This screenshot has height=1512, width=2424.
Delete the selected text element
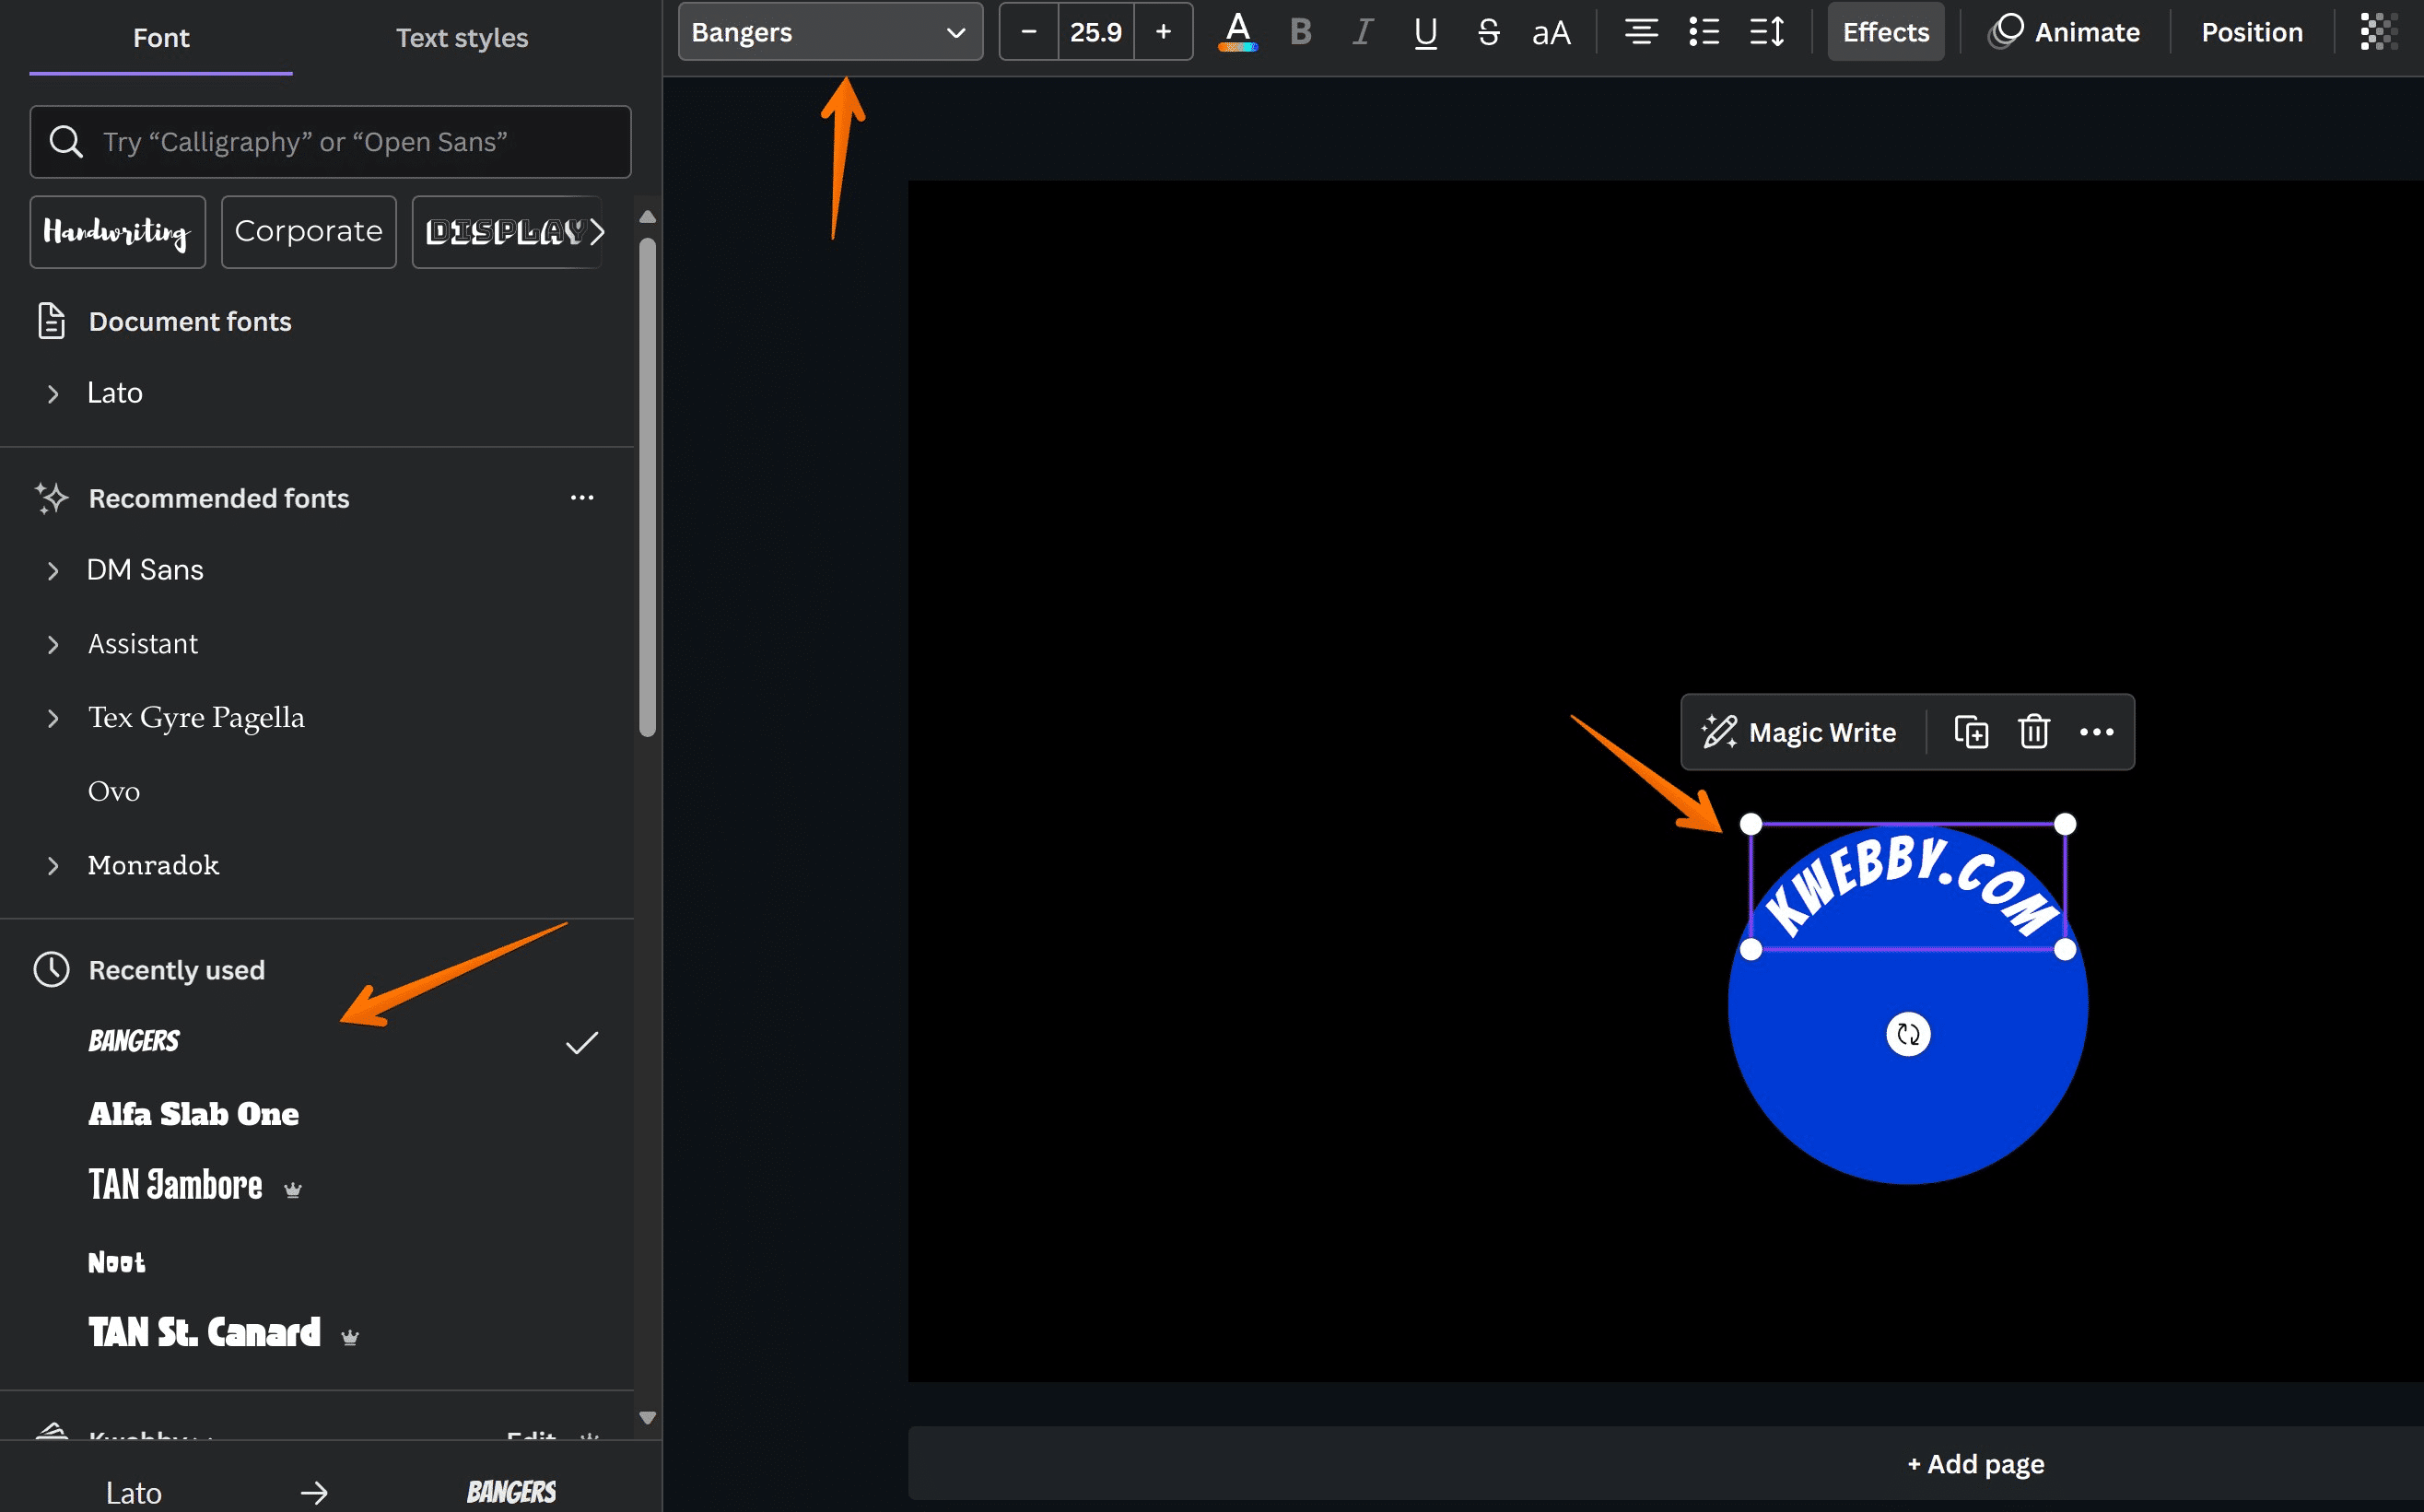coord(2034,733)
